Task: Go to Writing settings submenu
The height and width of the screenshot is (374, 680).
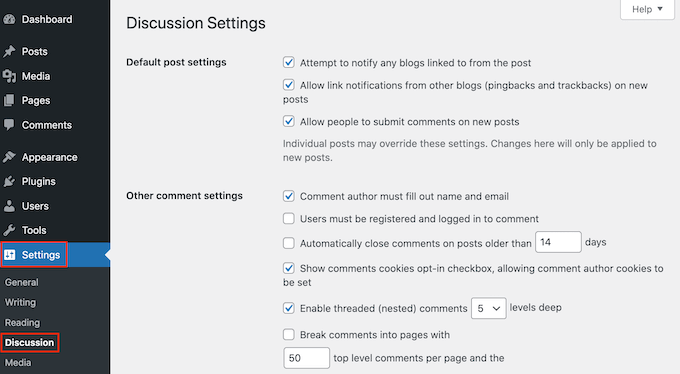Action: click(x=20, y=302)
